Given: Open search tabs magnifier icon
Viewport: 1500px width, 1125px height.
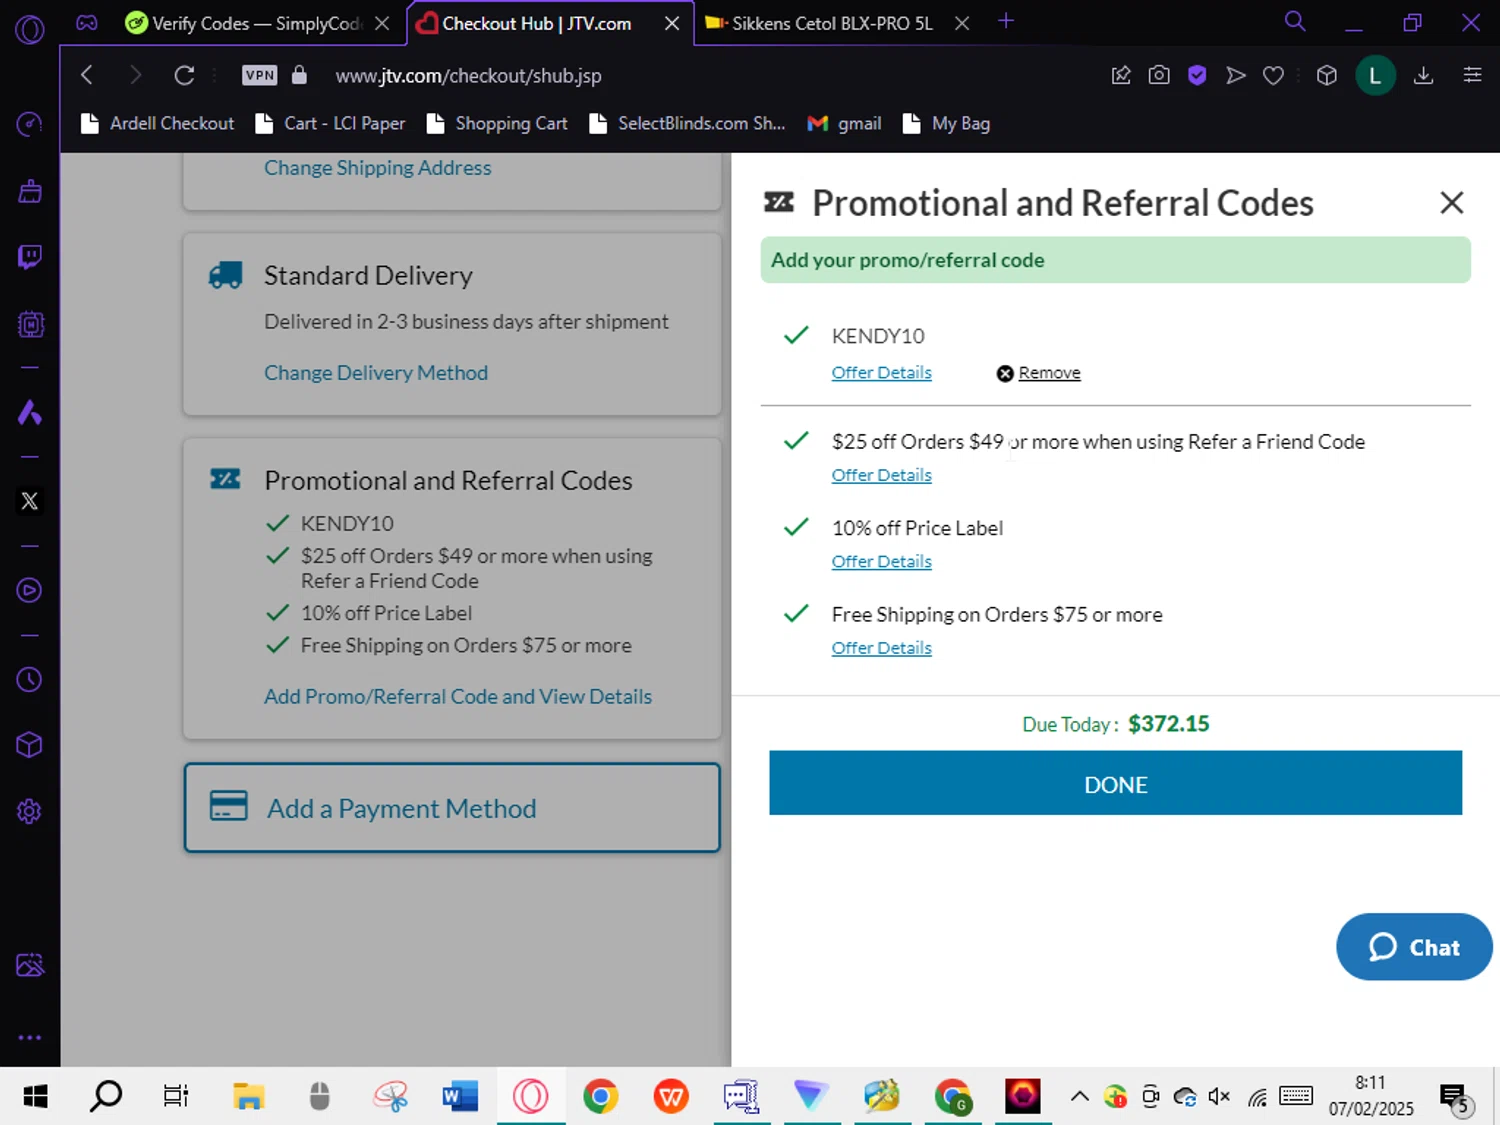Looking at the screenshot, I should (x=1295, y=21).
